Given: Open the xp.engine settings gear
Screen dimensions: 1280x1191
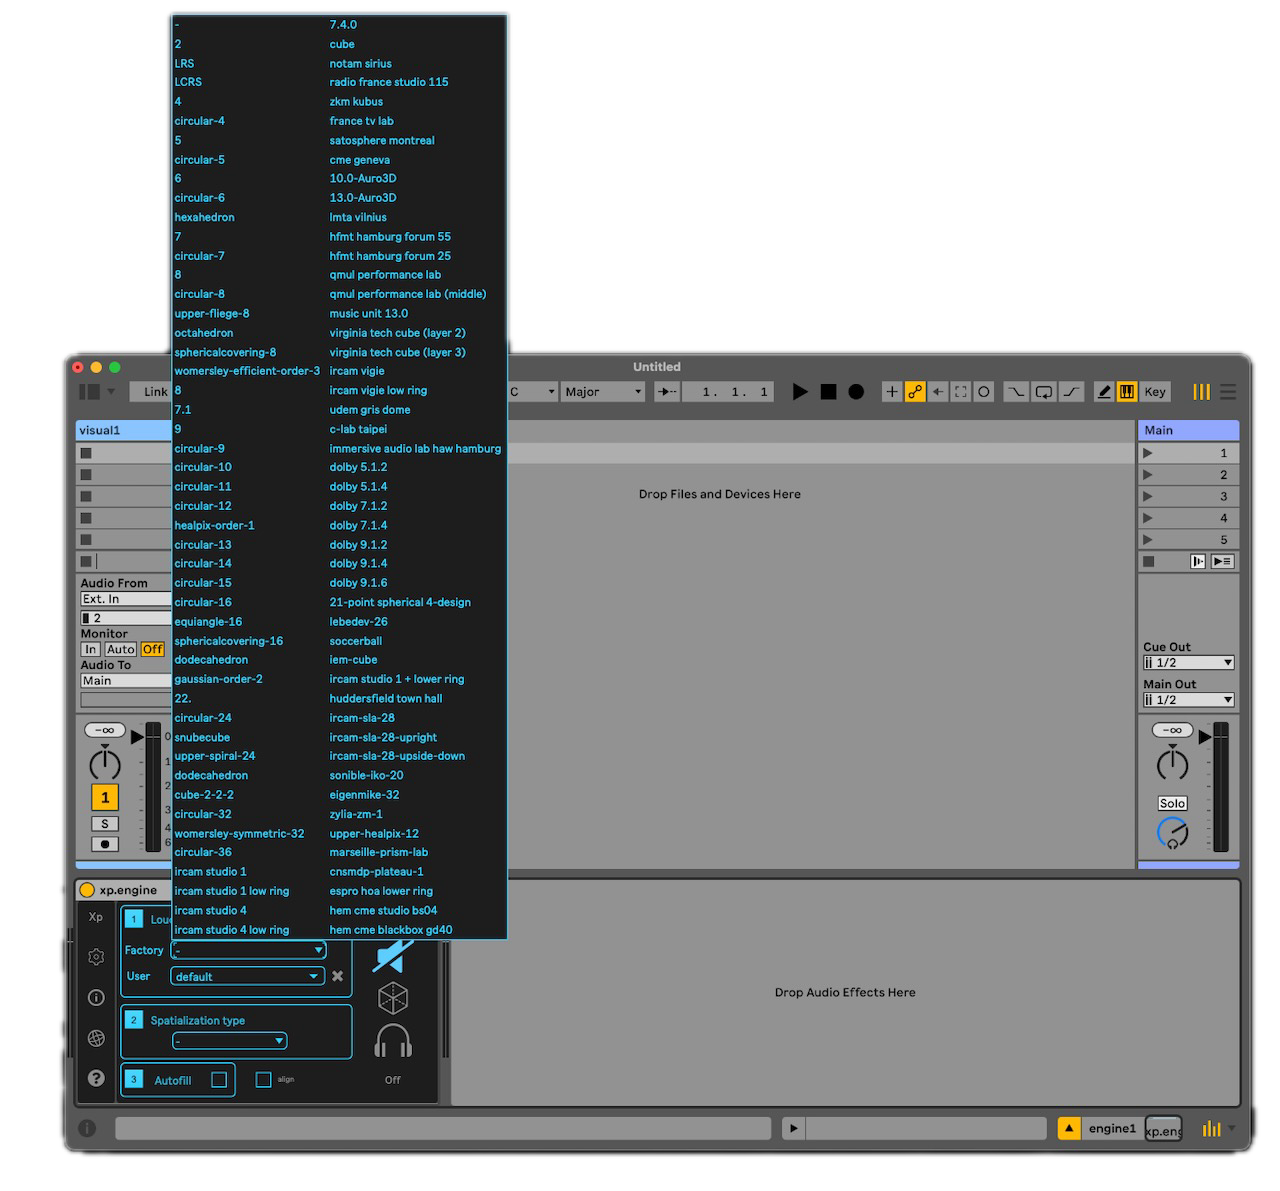Looking at the screenshot, I should 96,957.
